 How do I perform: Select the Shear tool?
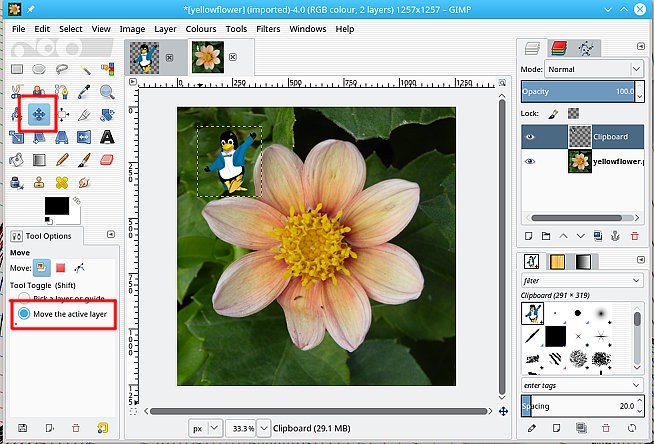pos(39,137)
